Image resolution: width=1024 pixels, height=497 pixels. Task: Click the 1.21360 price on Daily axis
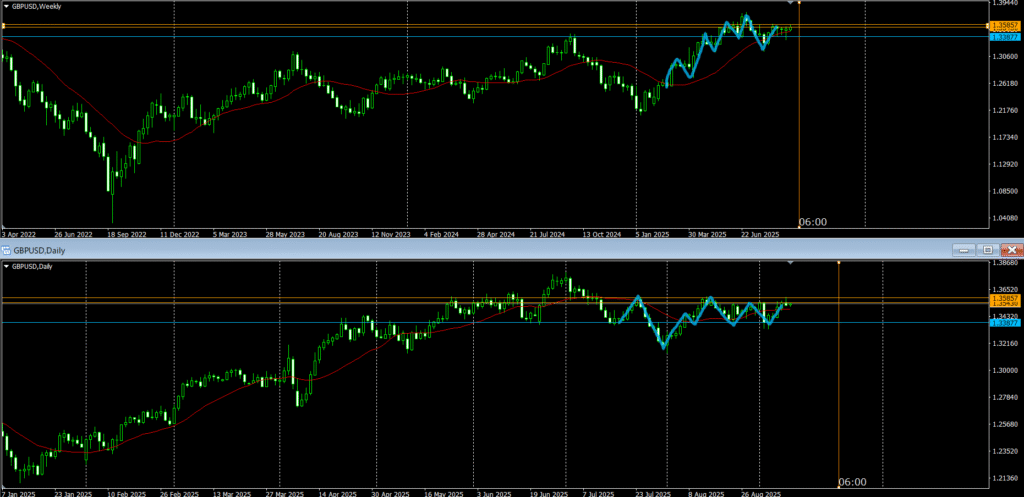[1004, 479]
